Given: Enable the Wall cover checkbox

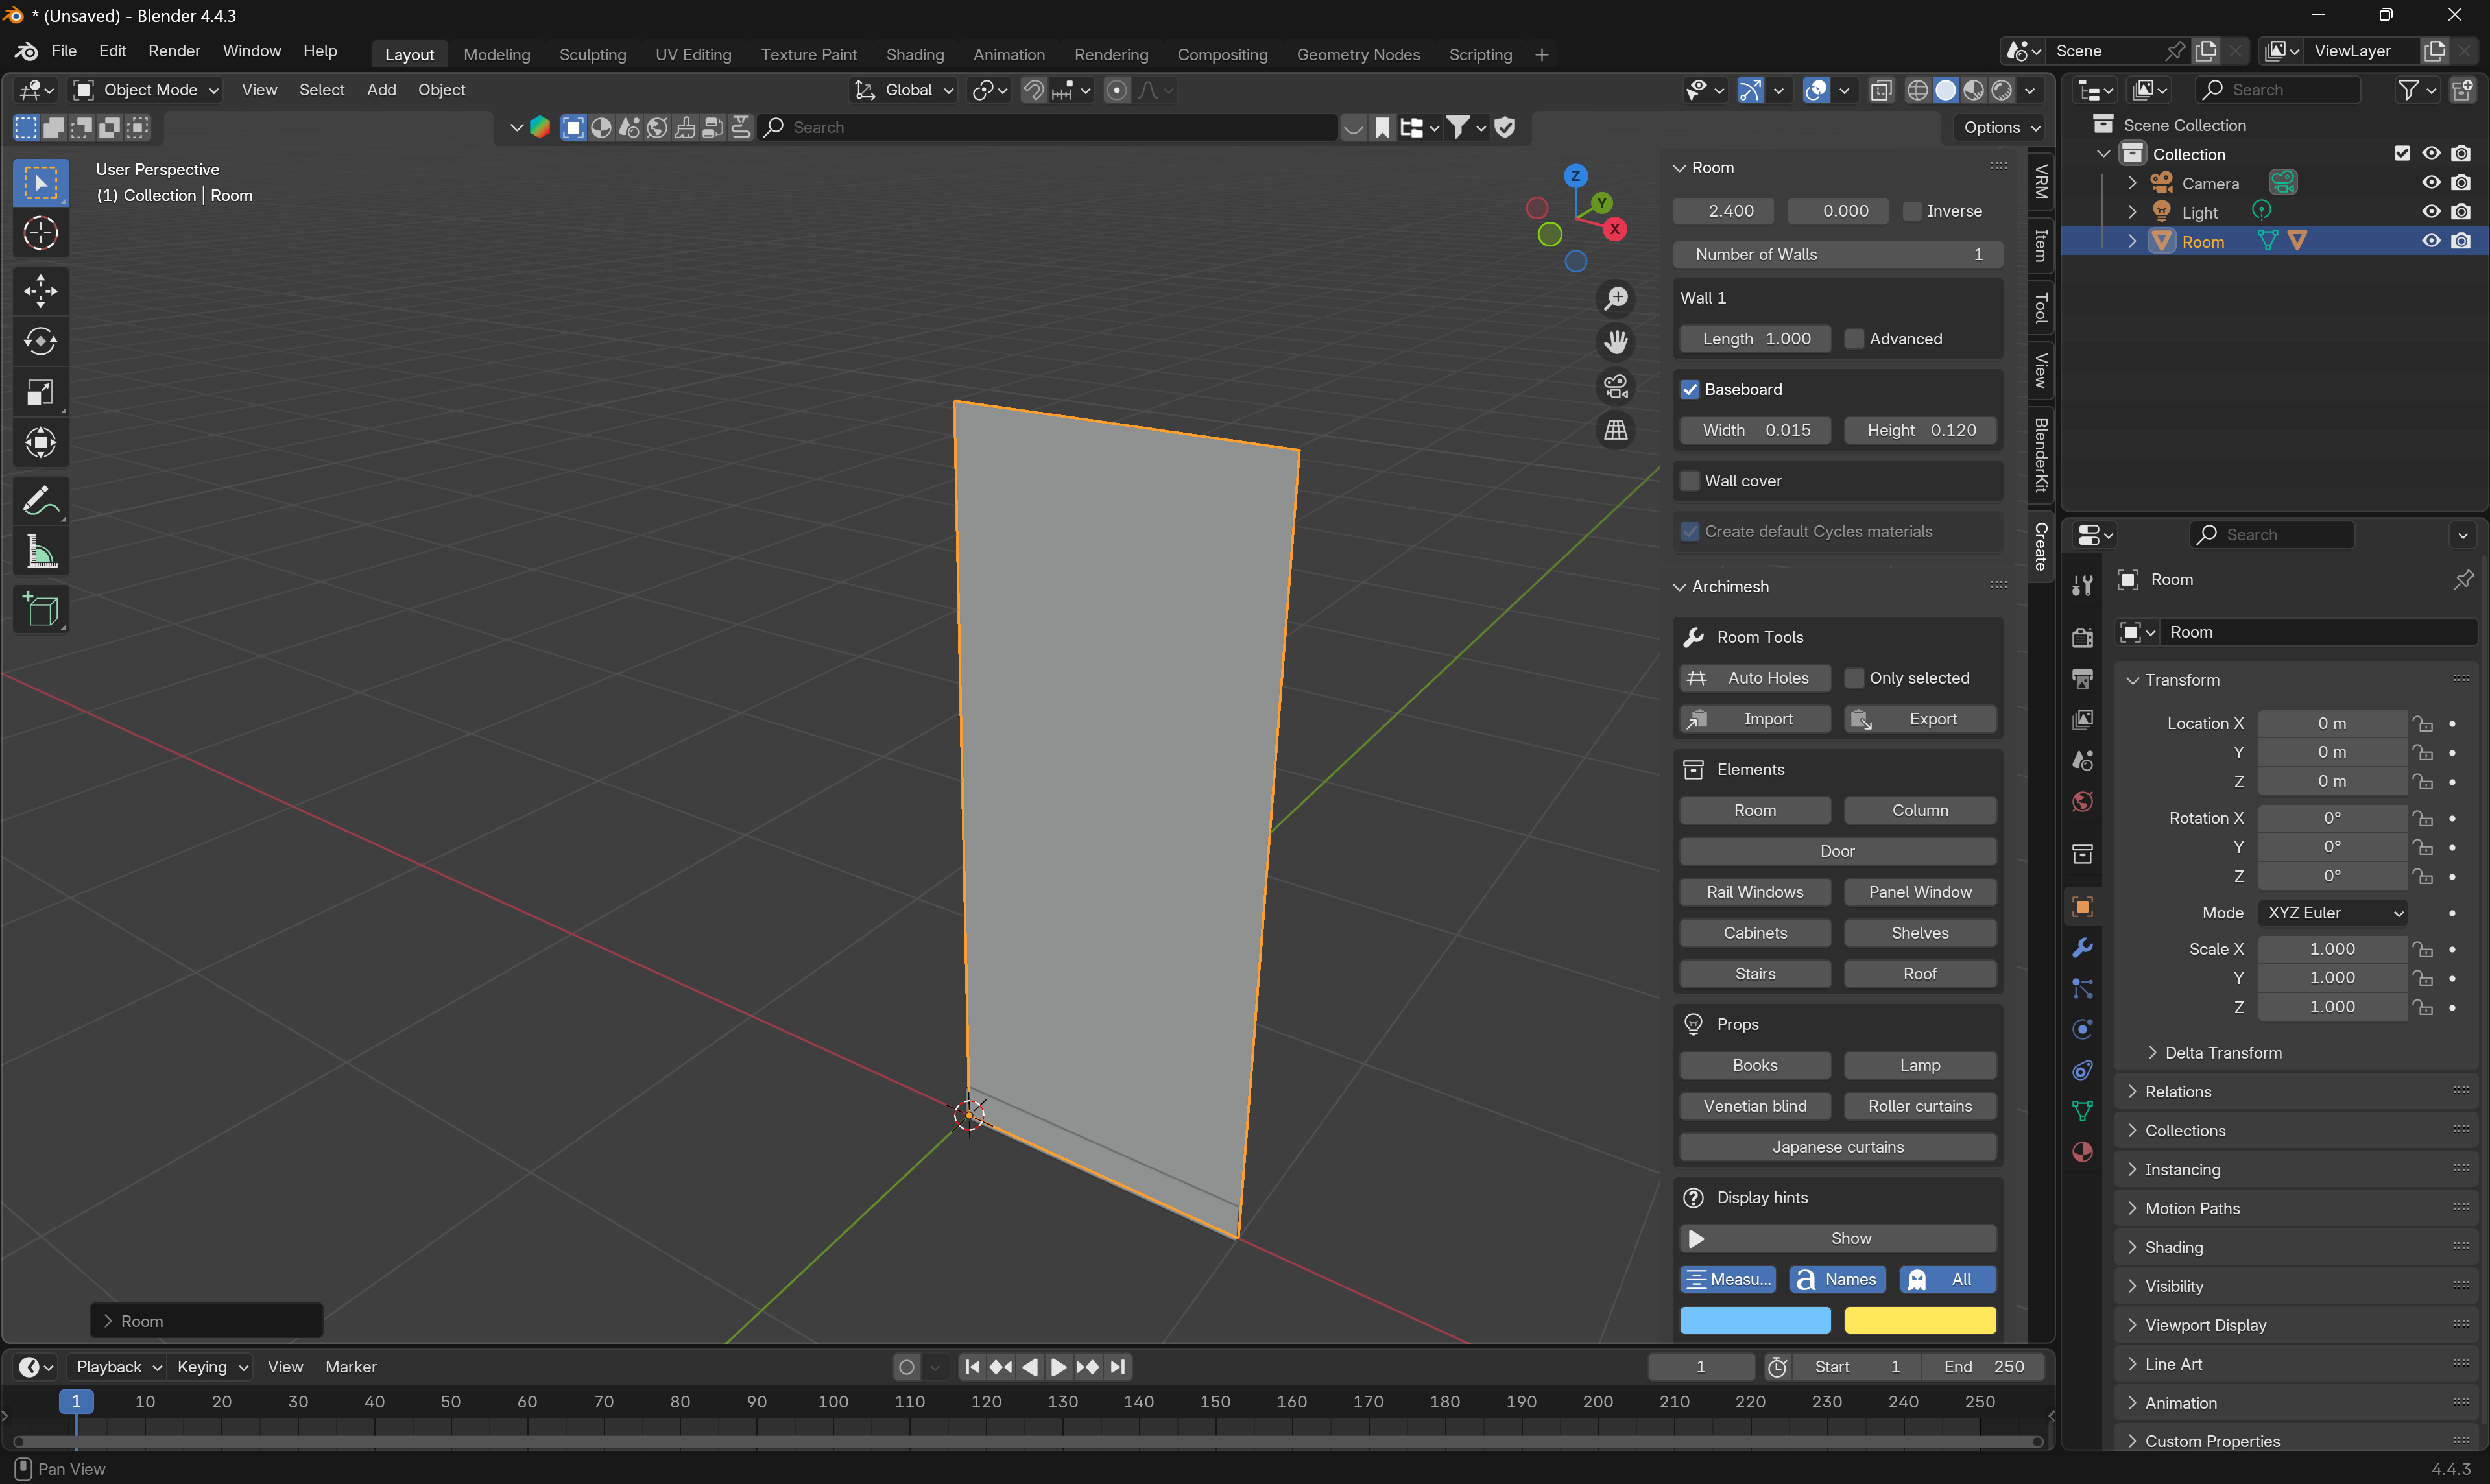Looking at the screenshot, I should (x=1690, y=481).
